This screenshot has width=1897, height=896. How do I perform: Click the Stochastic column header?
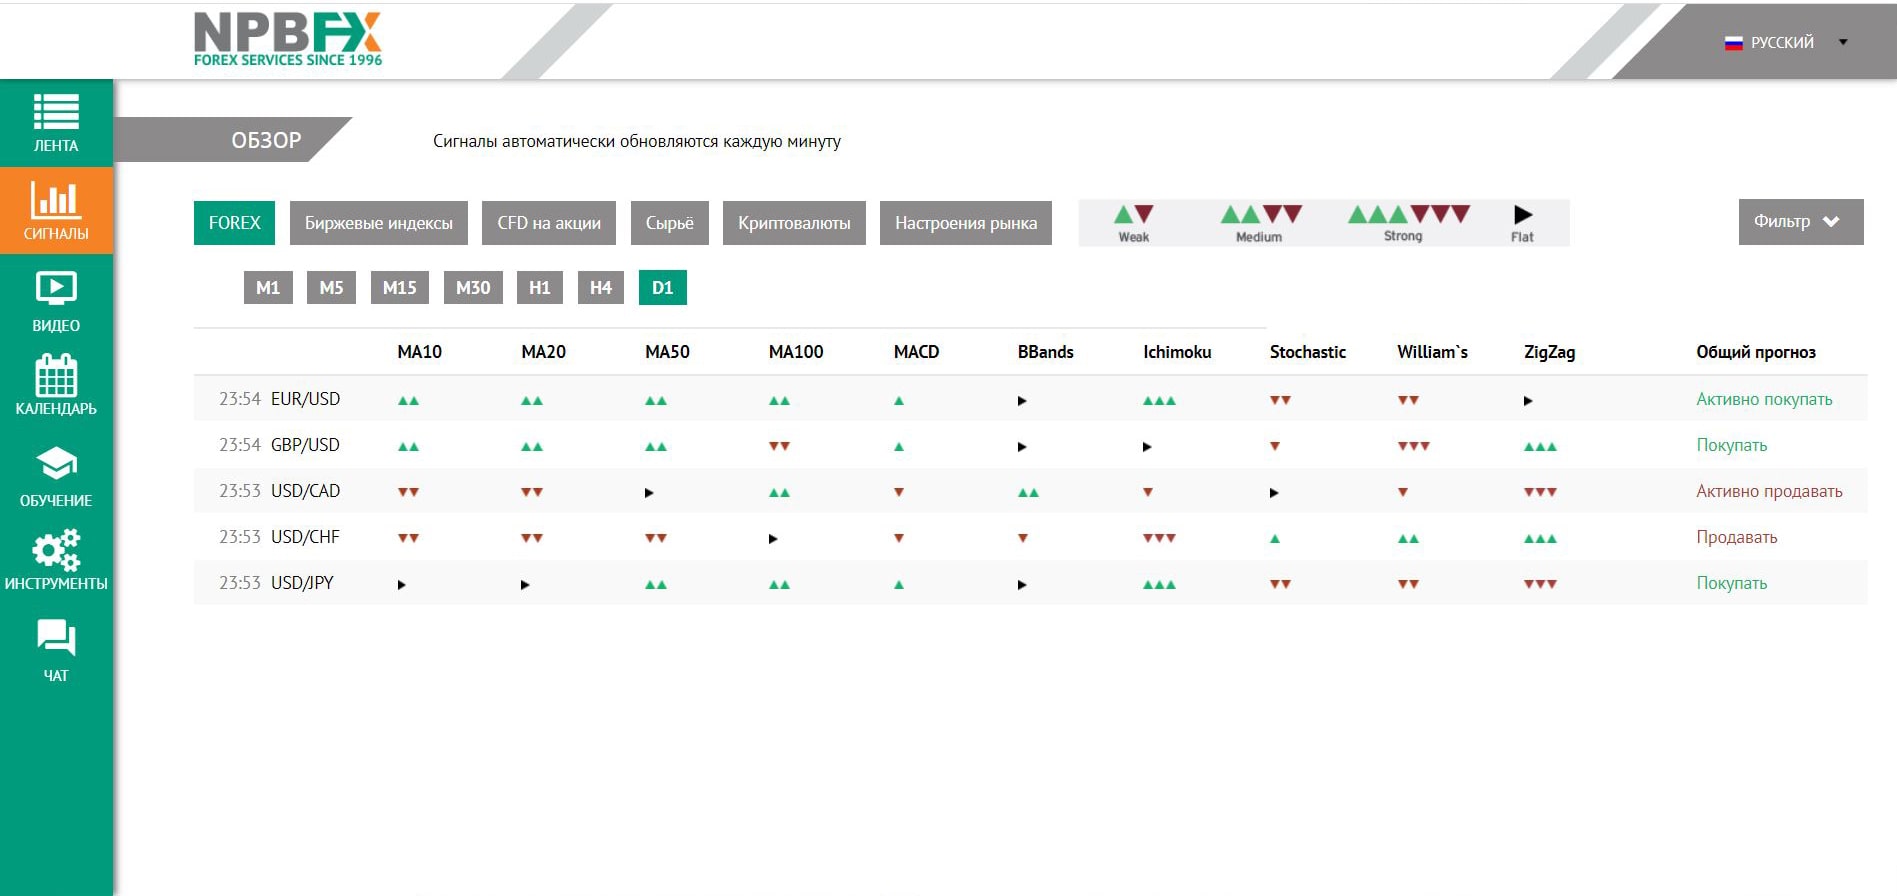1308,352
